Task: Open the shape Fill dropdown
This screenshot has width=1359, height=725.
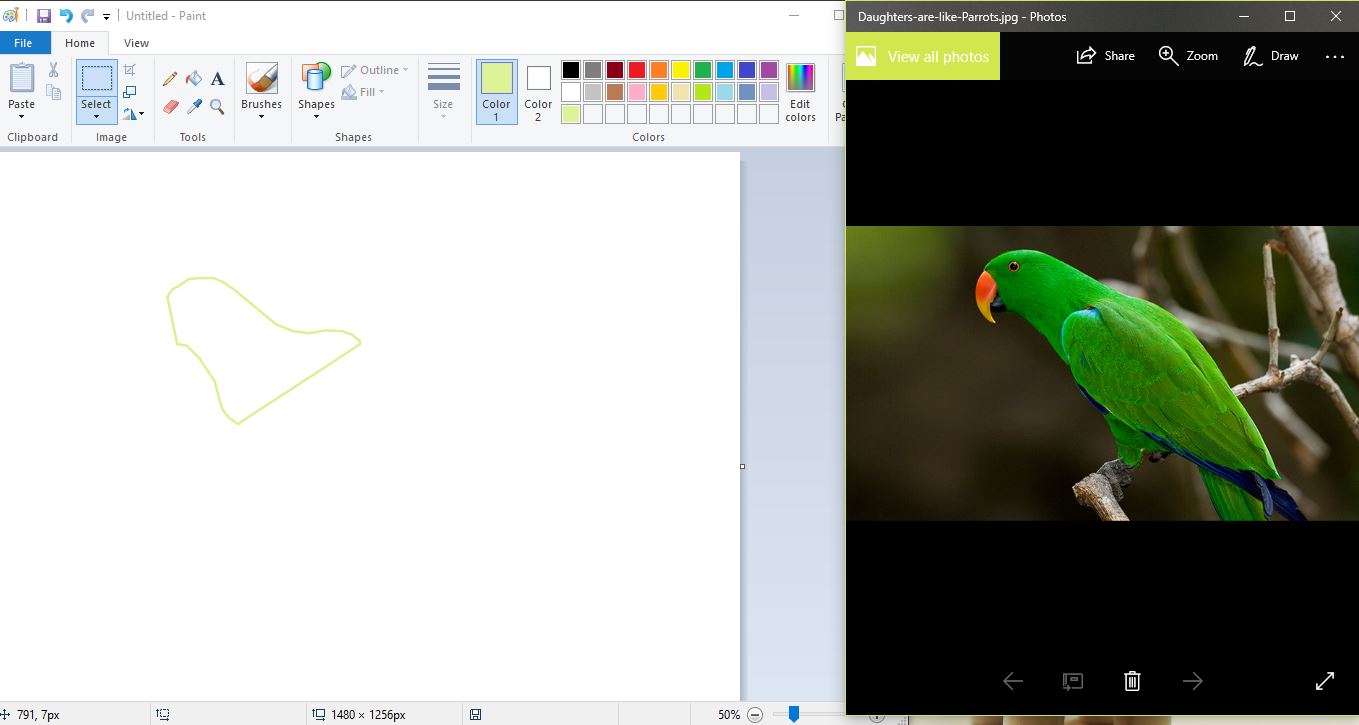Action: coord(363,92)
